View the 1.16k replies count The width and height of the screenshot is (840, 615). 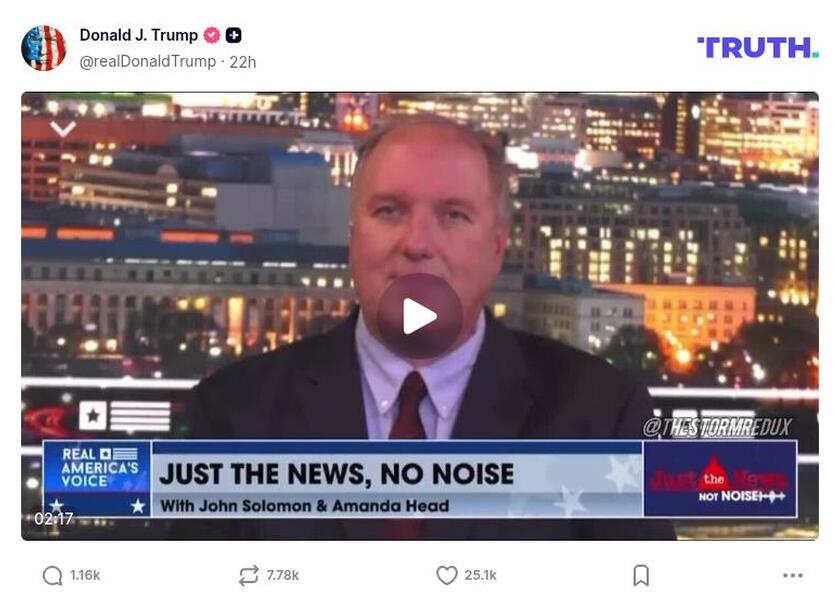point(85,575)
